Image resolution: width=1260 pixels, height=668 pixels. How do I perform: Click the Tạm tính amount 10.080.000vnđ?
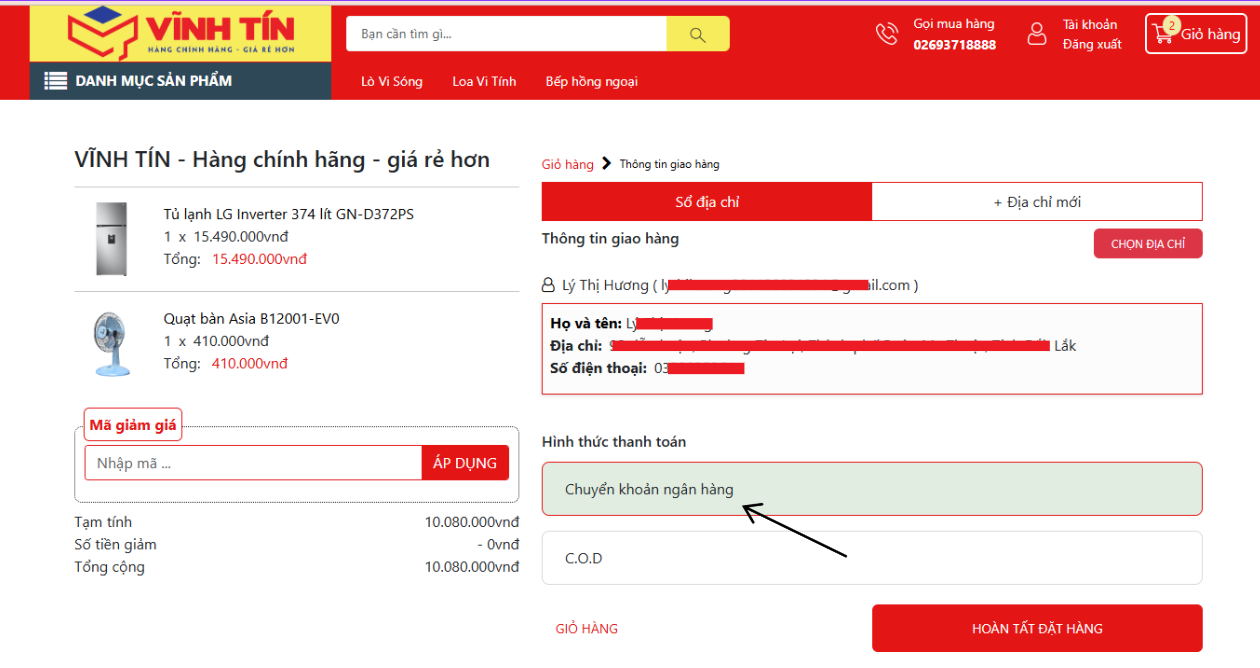(472, 522)
